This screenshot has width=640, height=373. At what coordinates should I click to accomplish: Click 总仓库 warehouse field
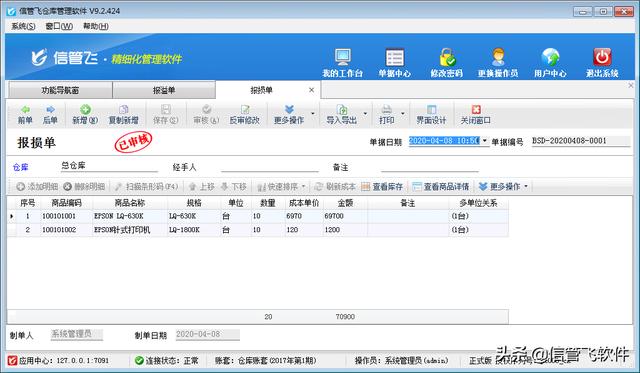(x=109, y=166)
